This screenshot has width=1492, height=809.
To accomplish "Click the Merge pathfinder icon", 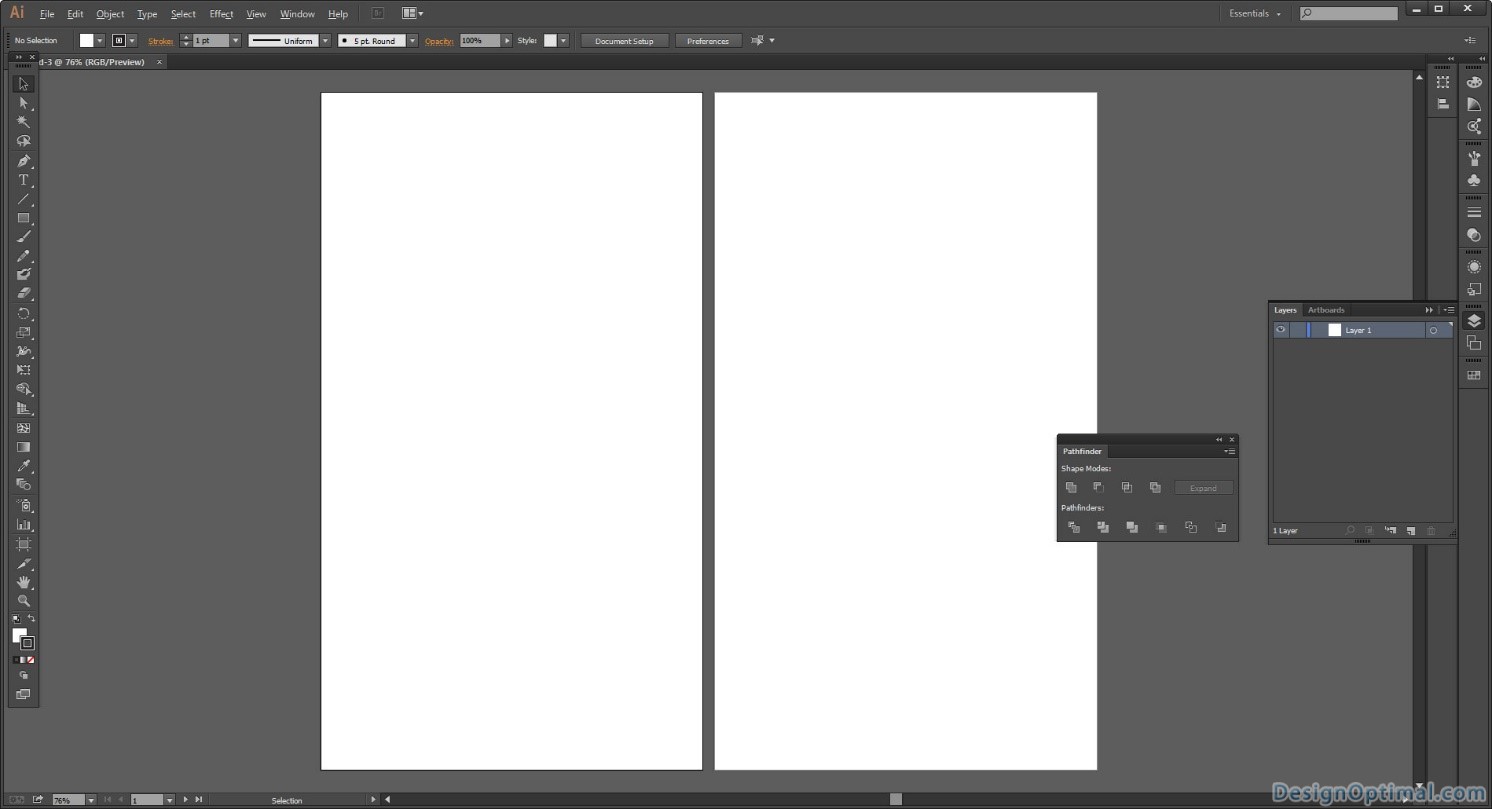I will 1132,527.
